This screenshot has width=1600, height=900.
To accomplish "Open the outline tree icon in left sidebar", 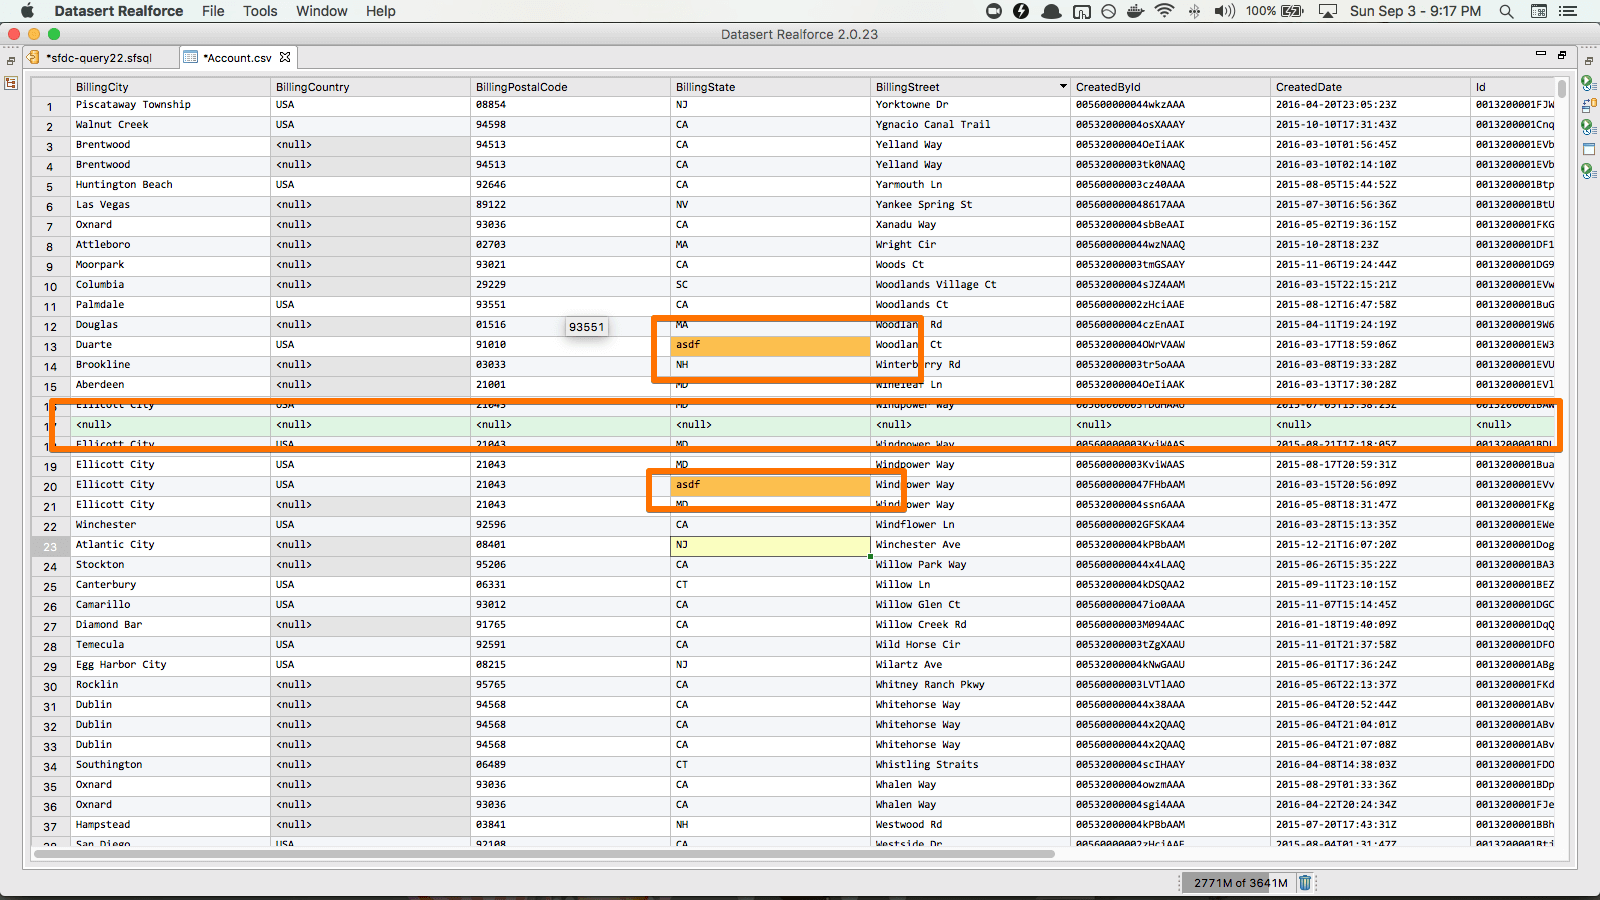I will pos(11,83).
